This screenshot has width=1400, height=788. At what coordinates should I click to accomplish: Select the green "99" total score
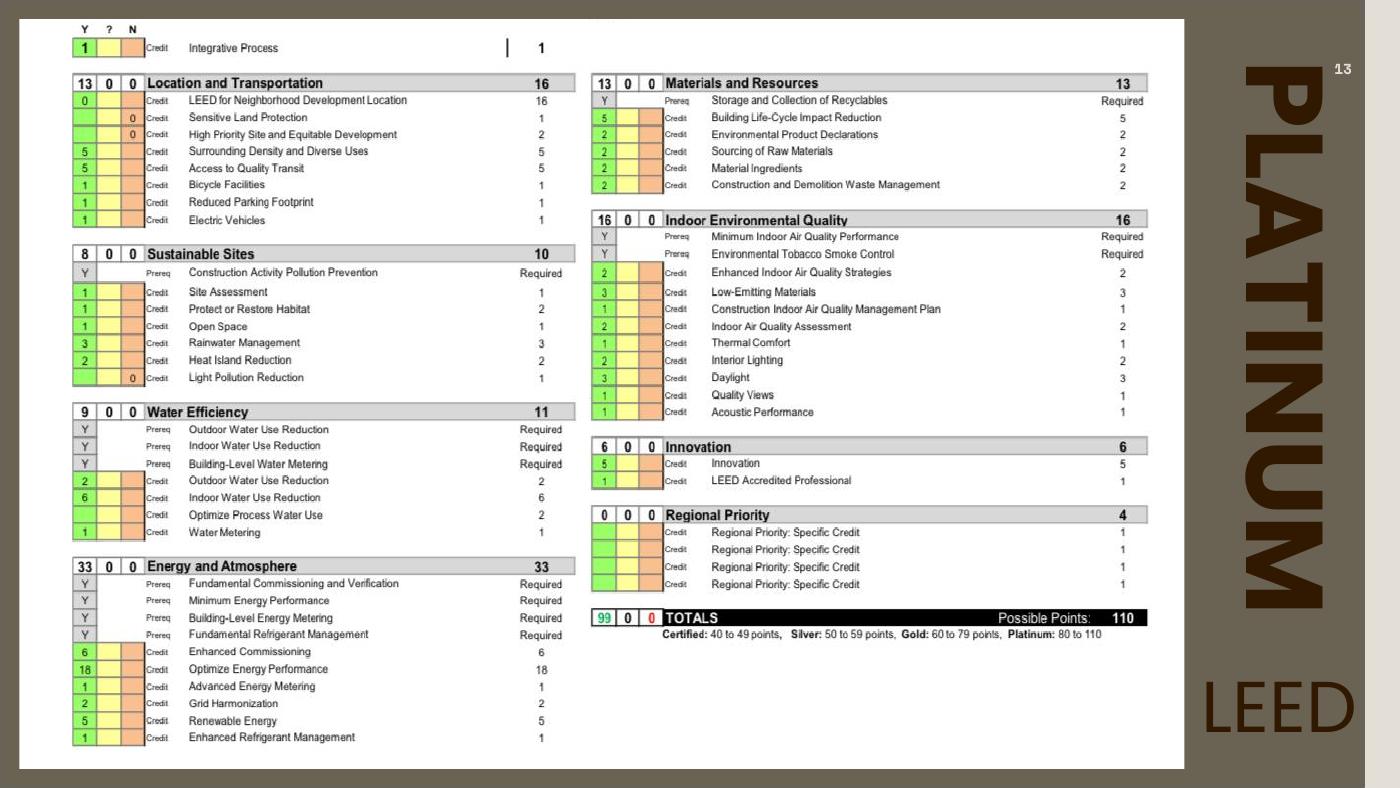(x=604, y=619)
